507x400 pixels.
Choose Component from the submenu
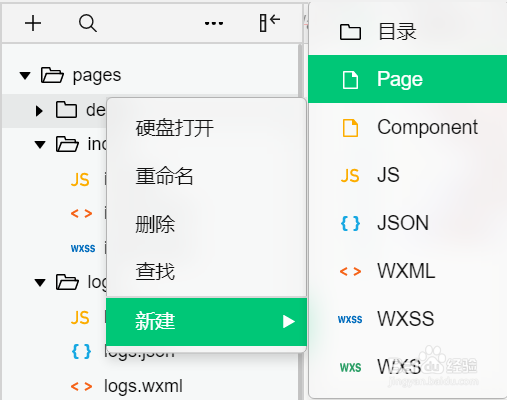point(407,127)
